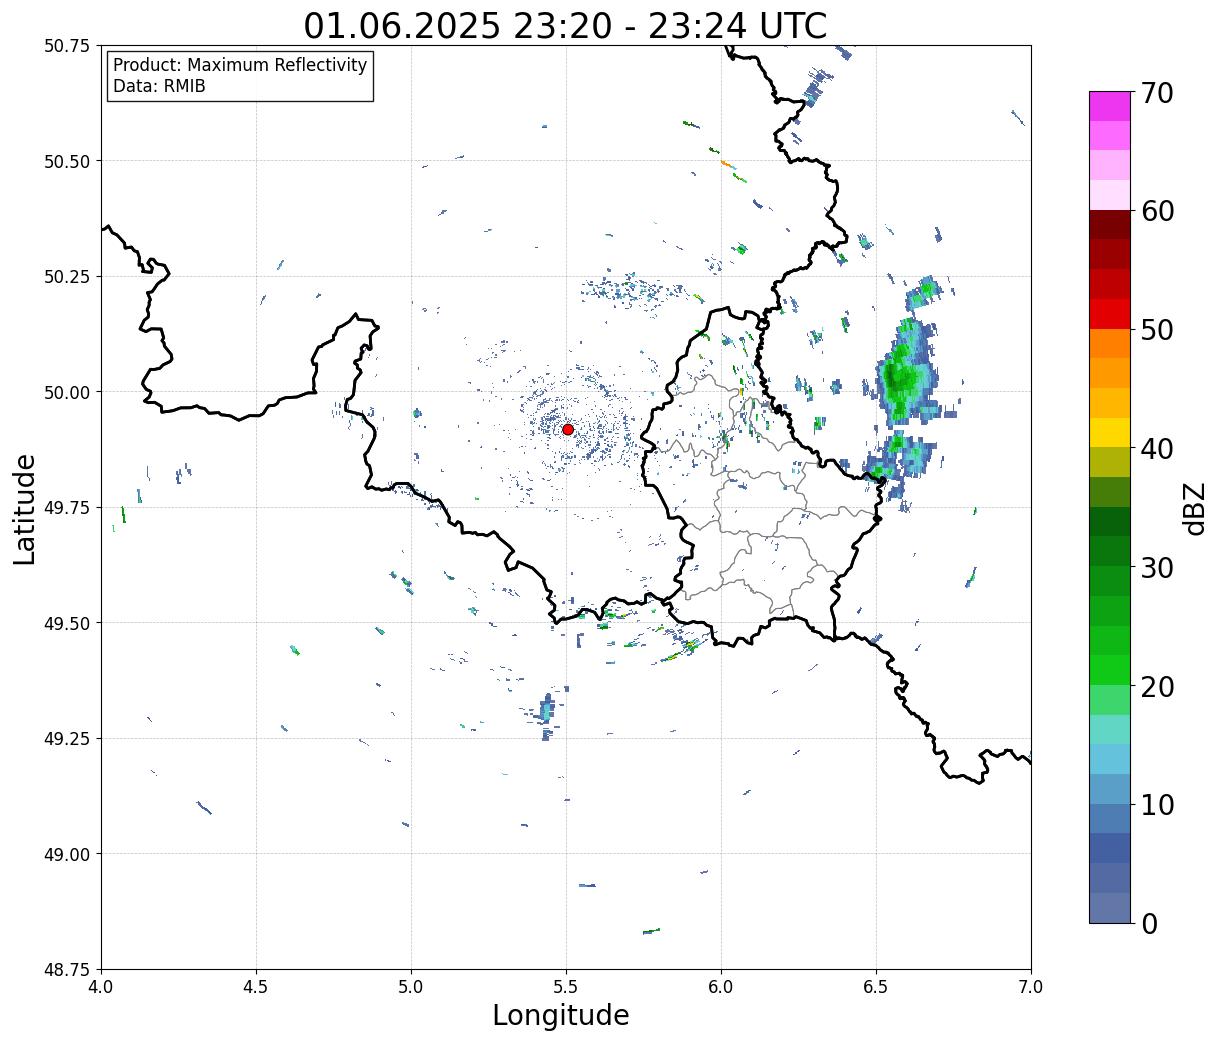Image resolution: width=1219 pixels, height=1040 pixels.
Task: Click the latitude tick label 50.75
Action: (x=66, y=46)
